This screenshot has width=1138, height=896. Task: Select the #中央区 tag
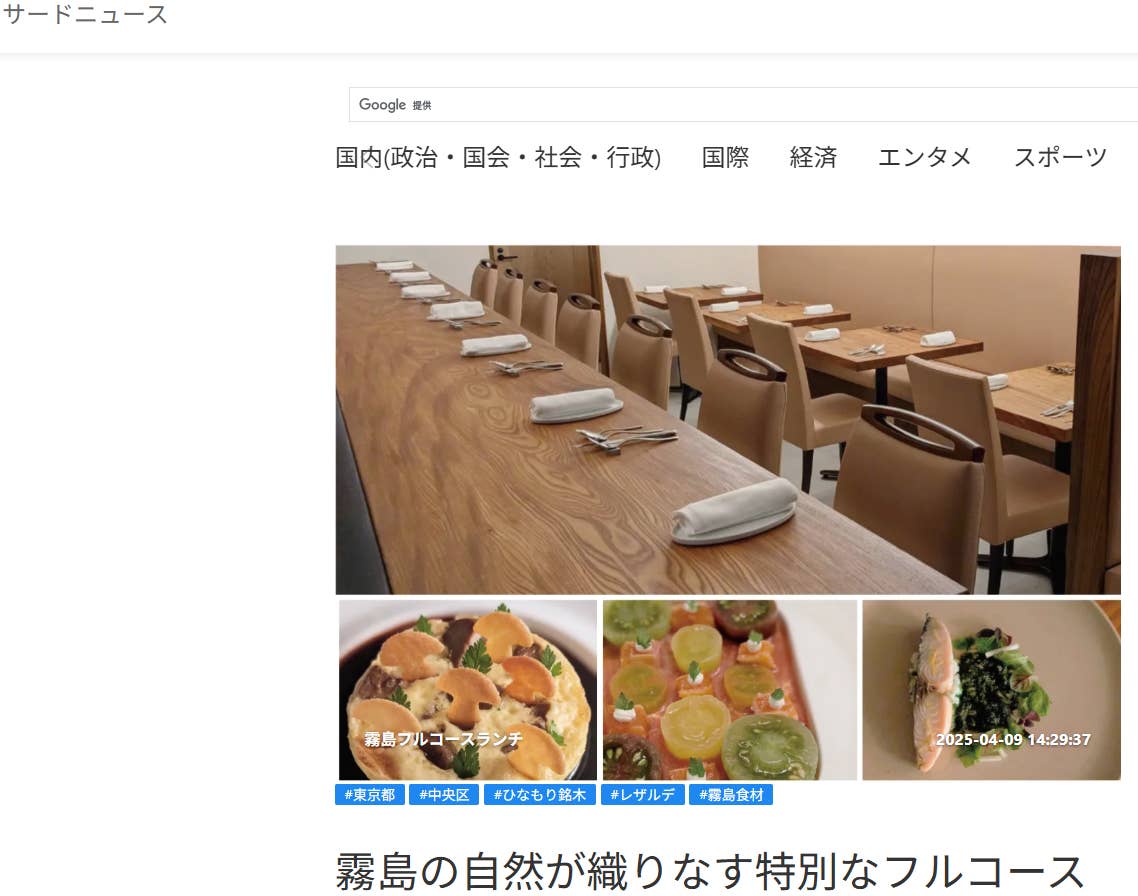click(444, 795)
